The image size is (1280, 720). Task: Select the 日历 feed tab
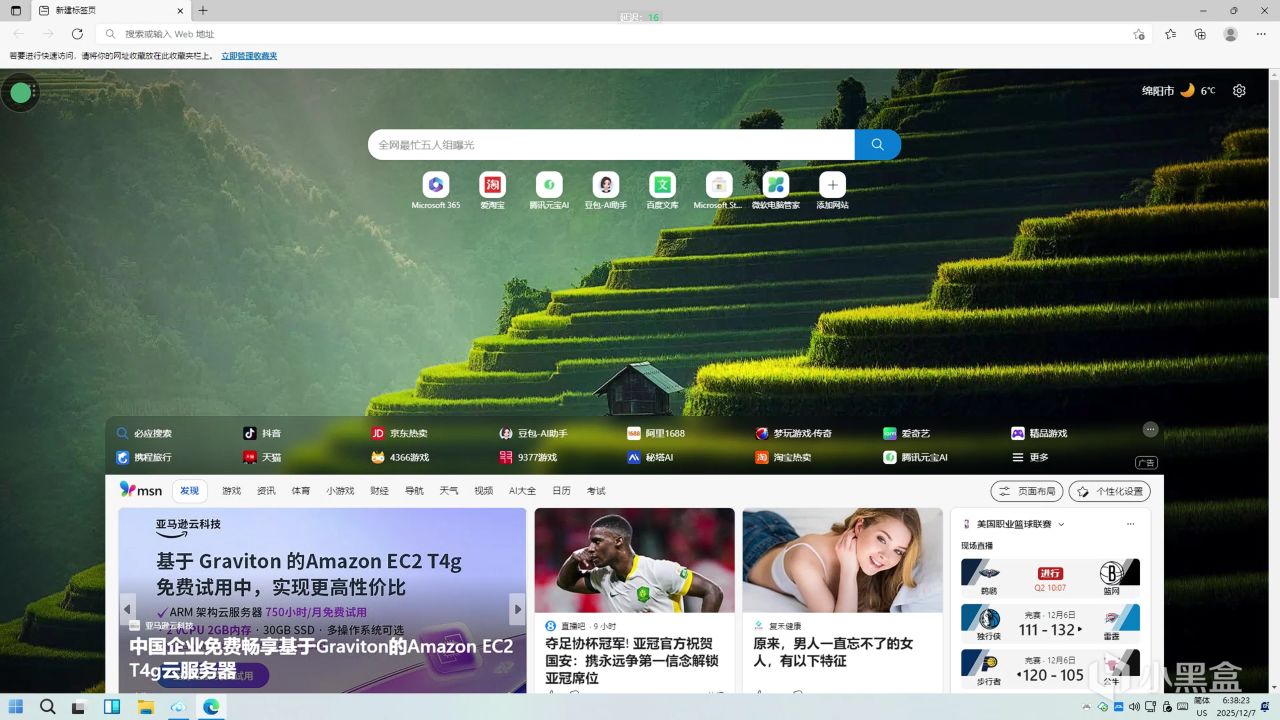pyautogui.click(x=561, y=491)
